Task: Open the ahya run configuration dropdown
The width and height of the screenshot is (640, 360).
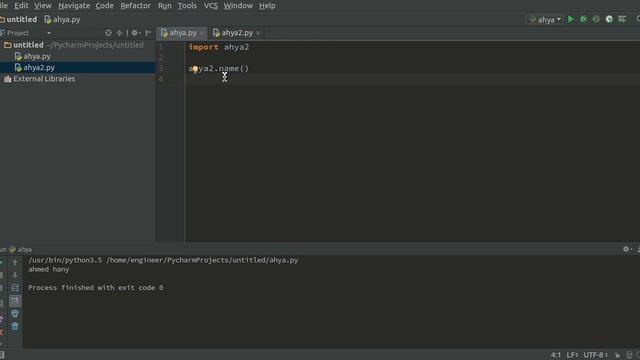Action: coord(545,19)
